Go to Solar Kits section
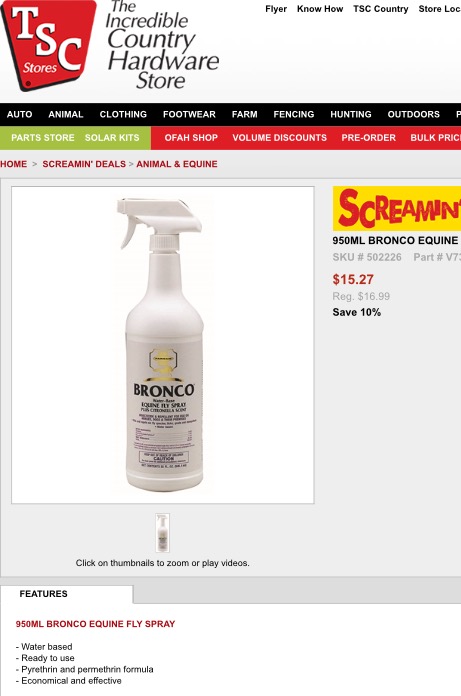 point(112,138)
